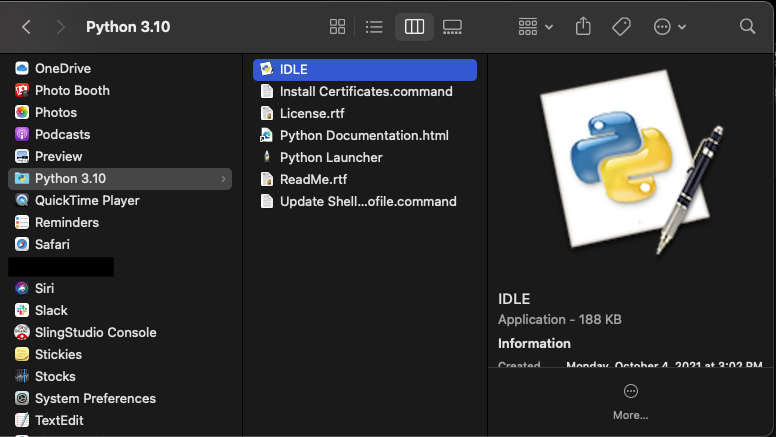
Task: Select the IDLE application row
Action: (365, 70)
